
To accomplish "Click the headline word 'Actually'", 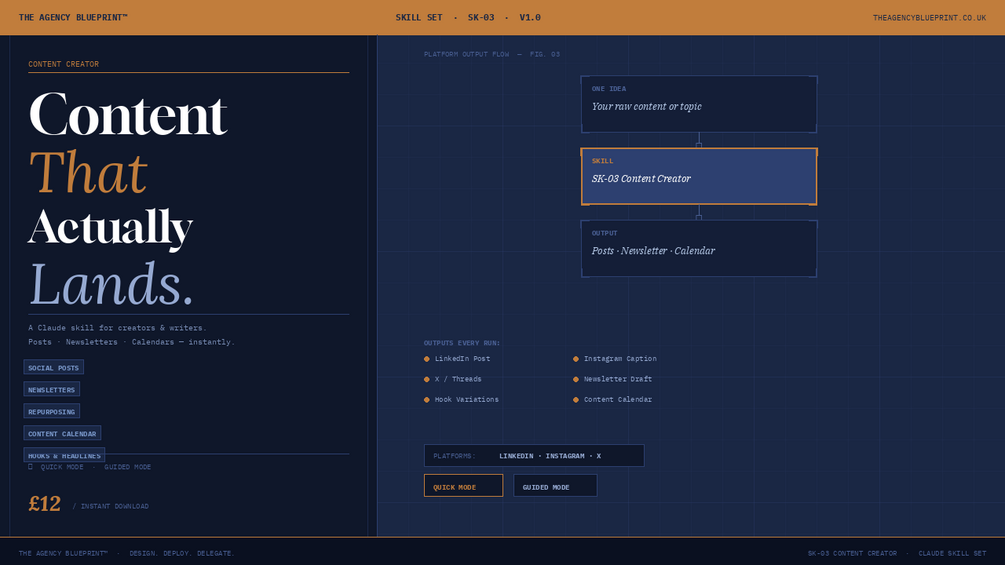I will 110,228.
